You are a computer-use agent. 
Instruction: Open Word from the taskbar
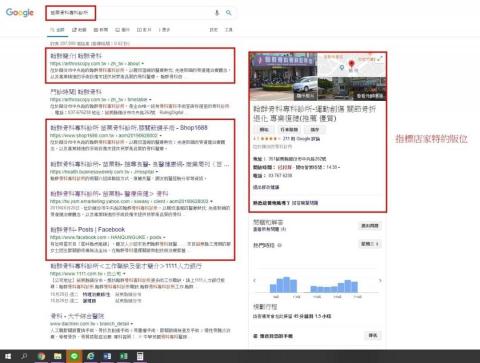(x=107, y=356)
